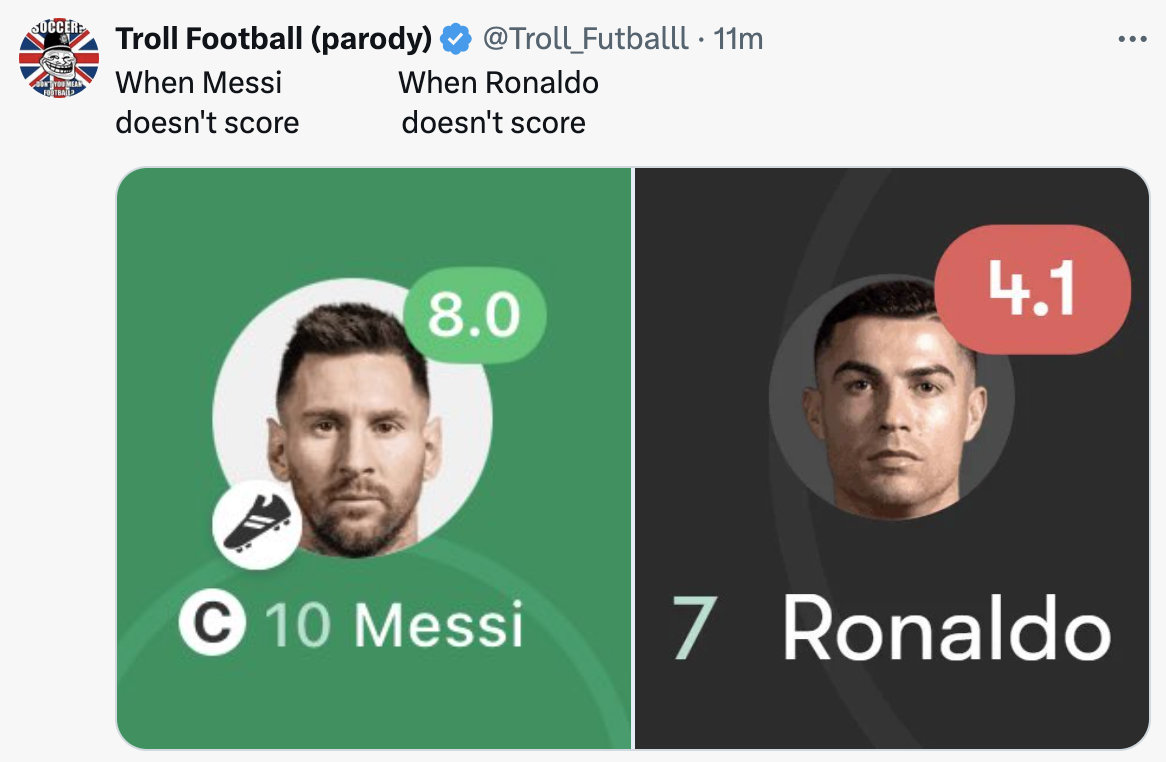The height and width of the screenshot is (762, 1166).
Task: Open the tweet's more options menu
Action: (x=1131, y=40)
